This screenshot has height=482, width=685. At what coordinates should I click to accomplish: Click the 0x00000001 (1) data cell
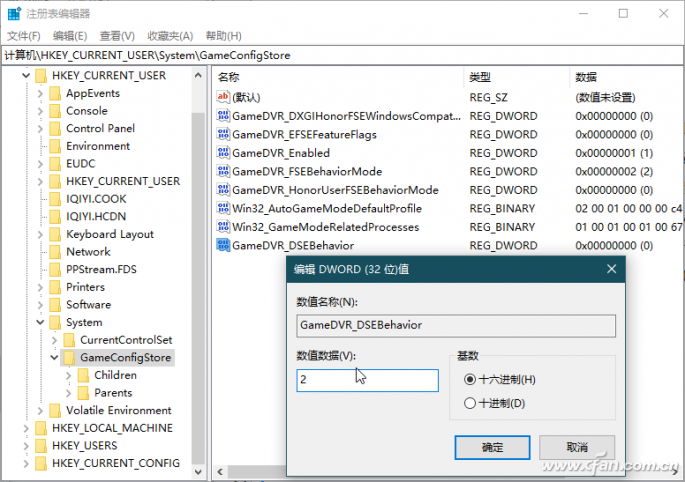pyautogui.click(x=614, y=153)
